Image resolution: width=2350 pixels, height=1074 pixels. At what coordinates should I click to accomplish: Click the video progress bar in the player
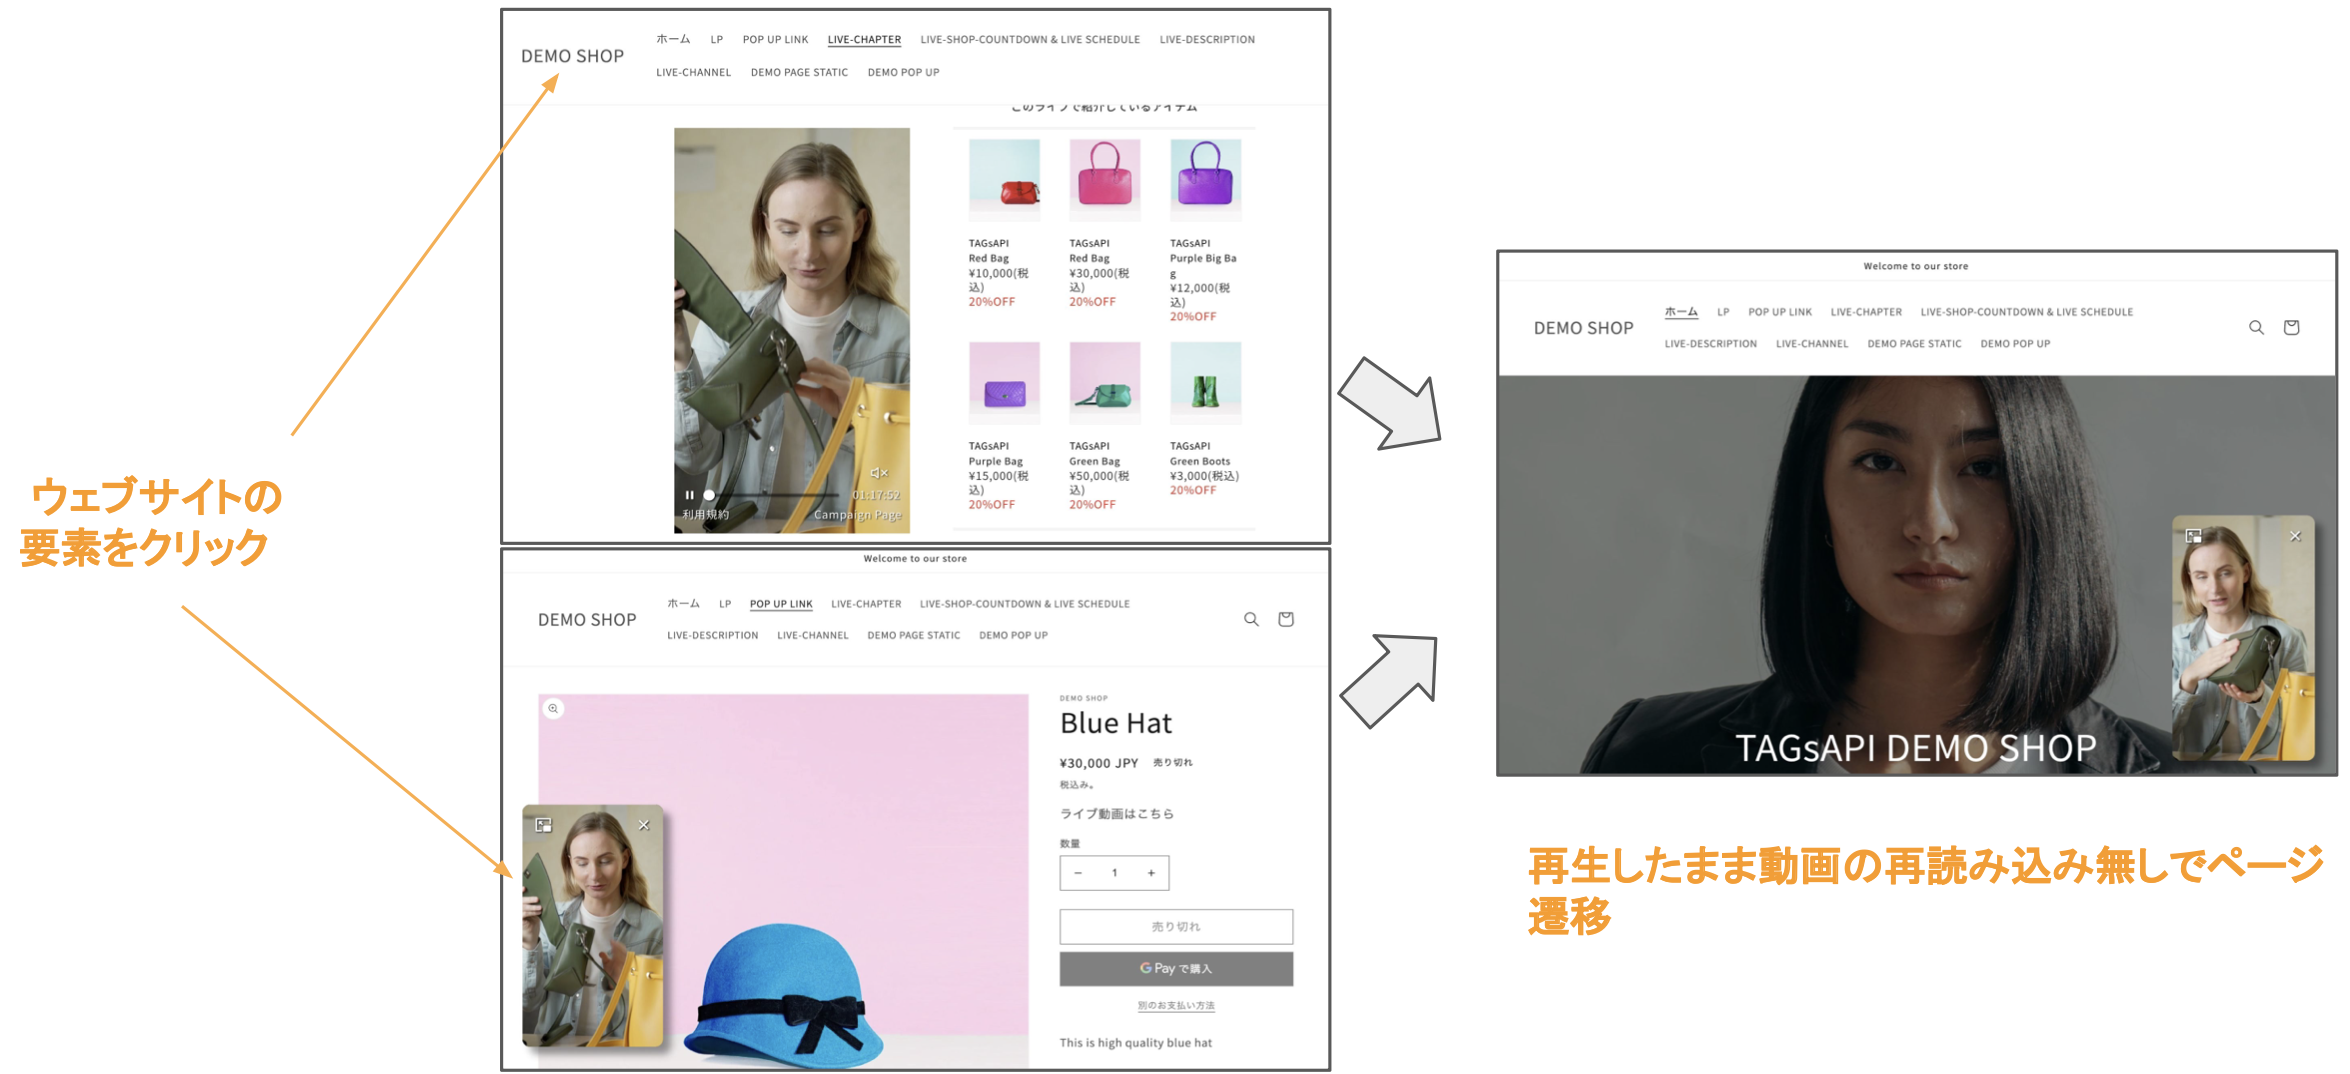pyautogui.click(x=780, y=495)
